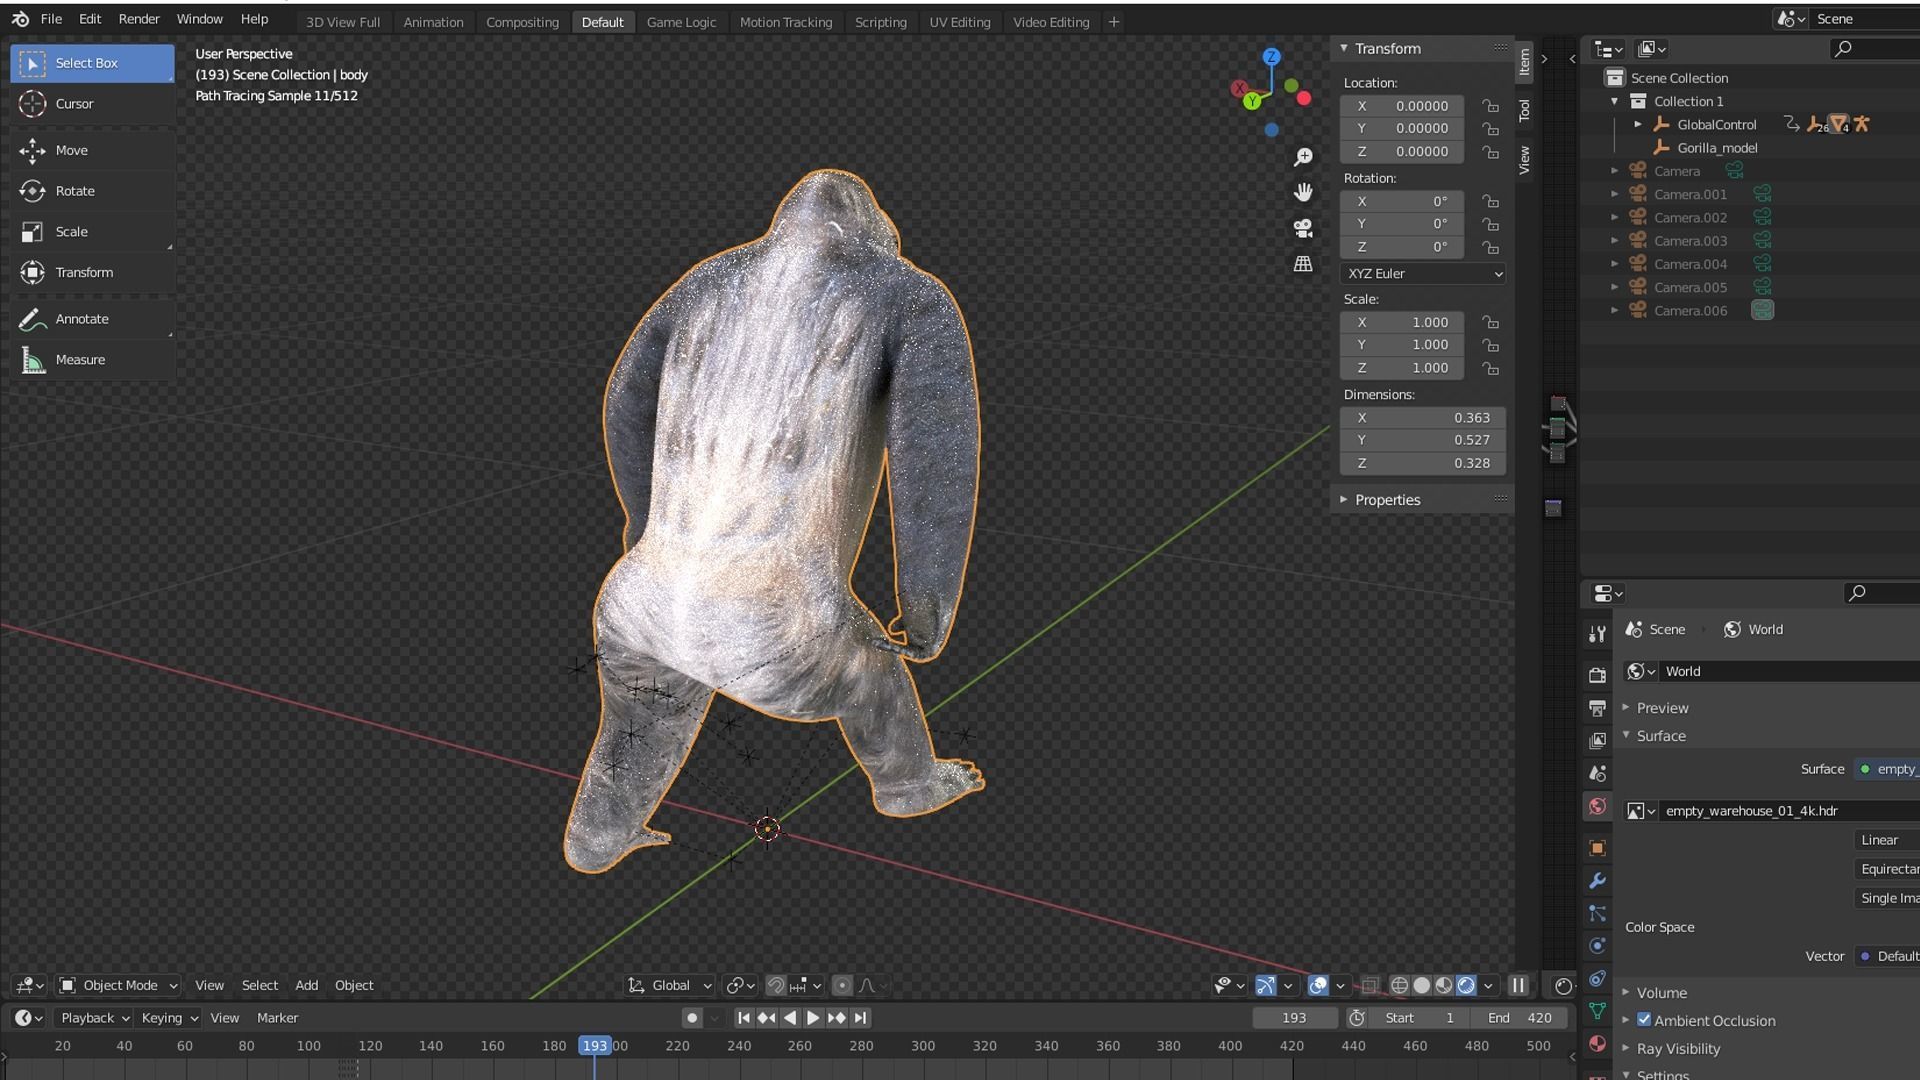Viewport: 1920px width, 1080px height.
Task: Switch to Animation workspace tab
Action: point(433,22)
